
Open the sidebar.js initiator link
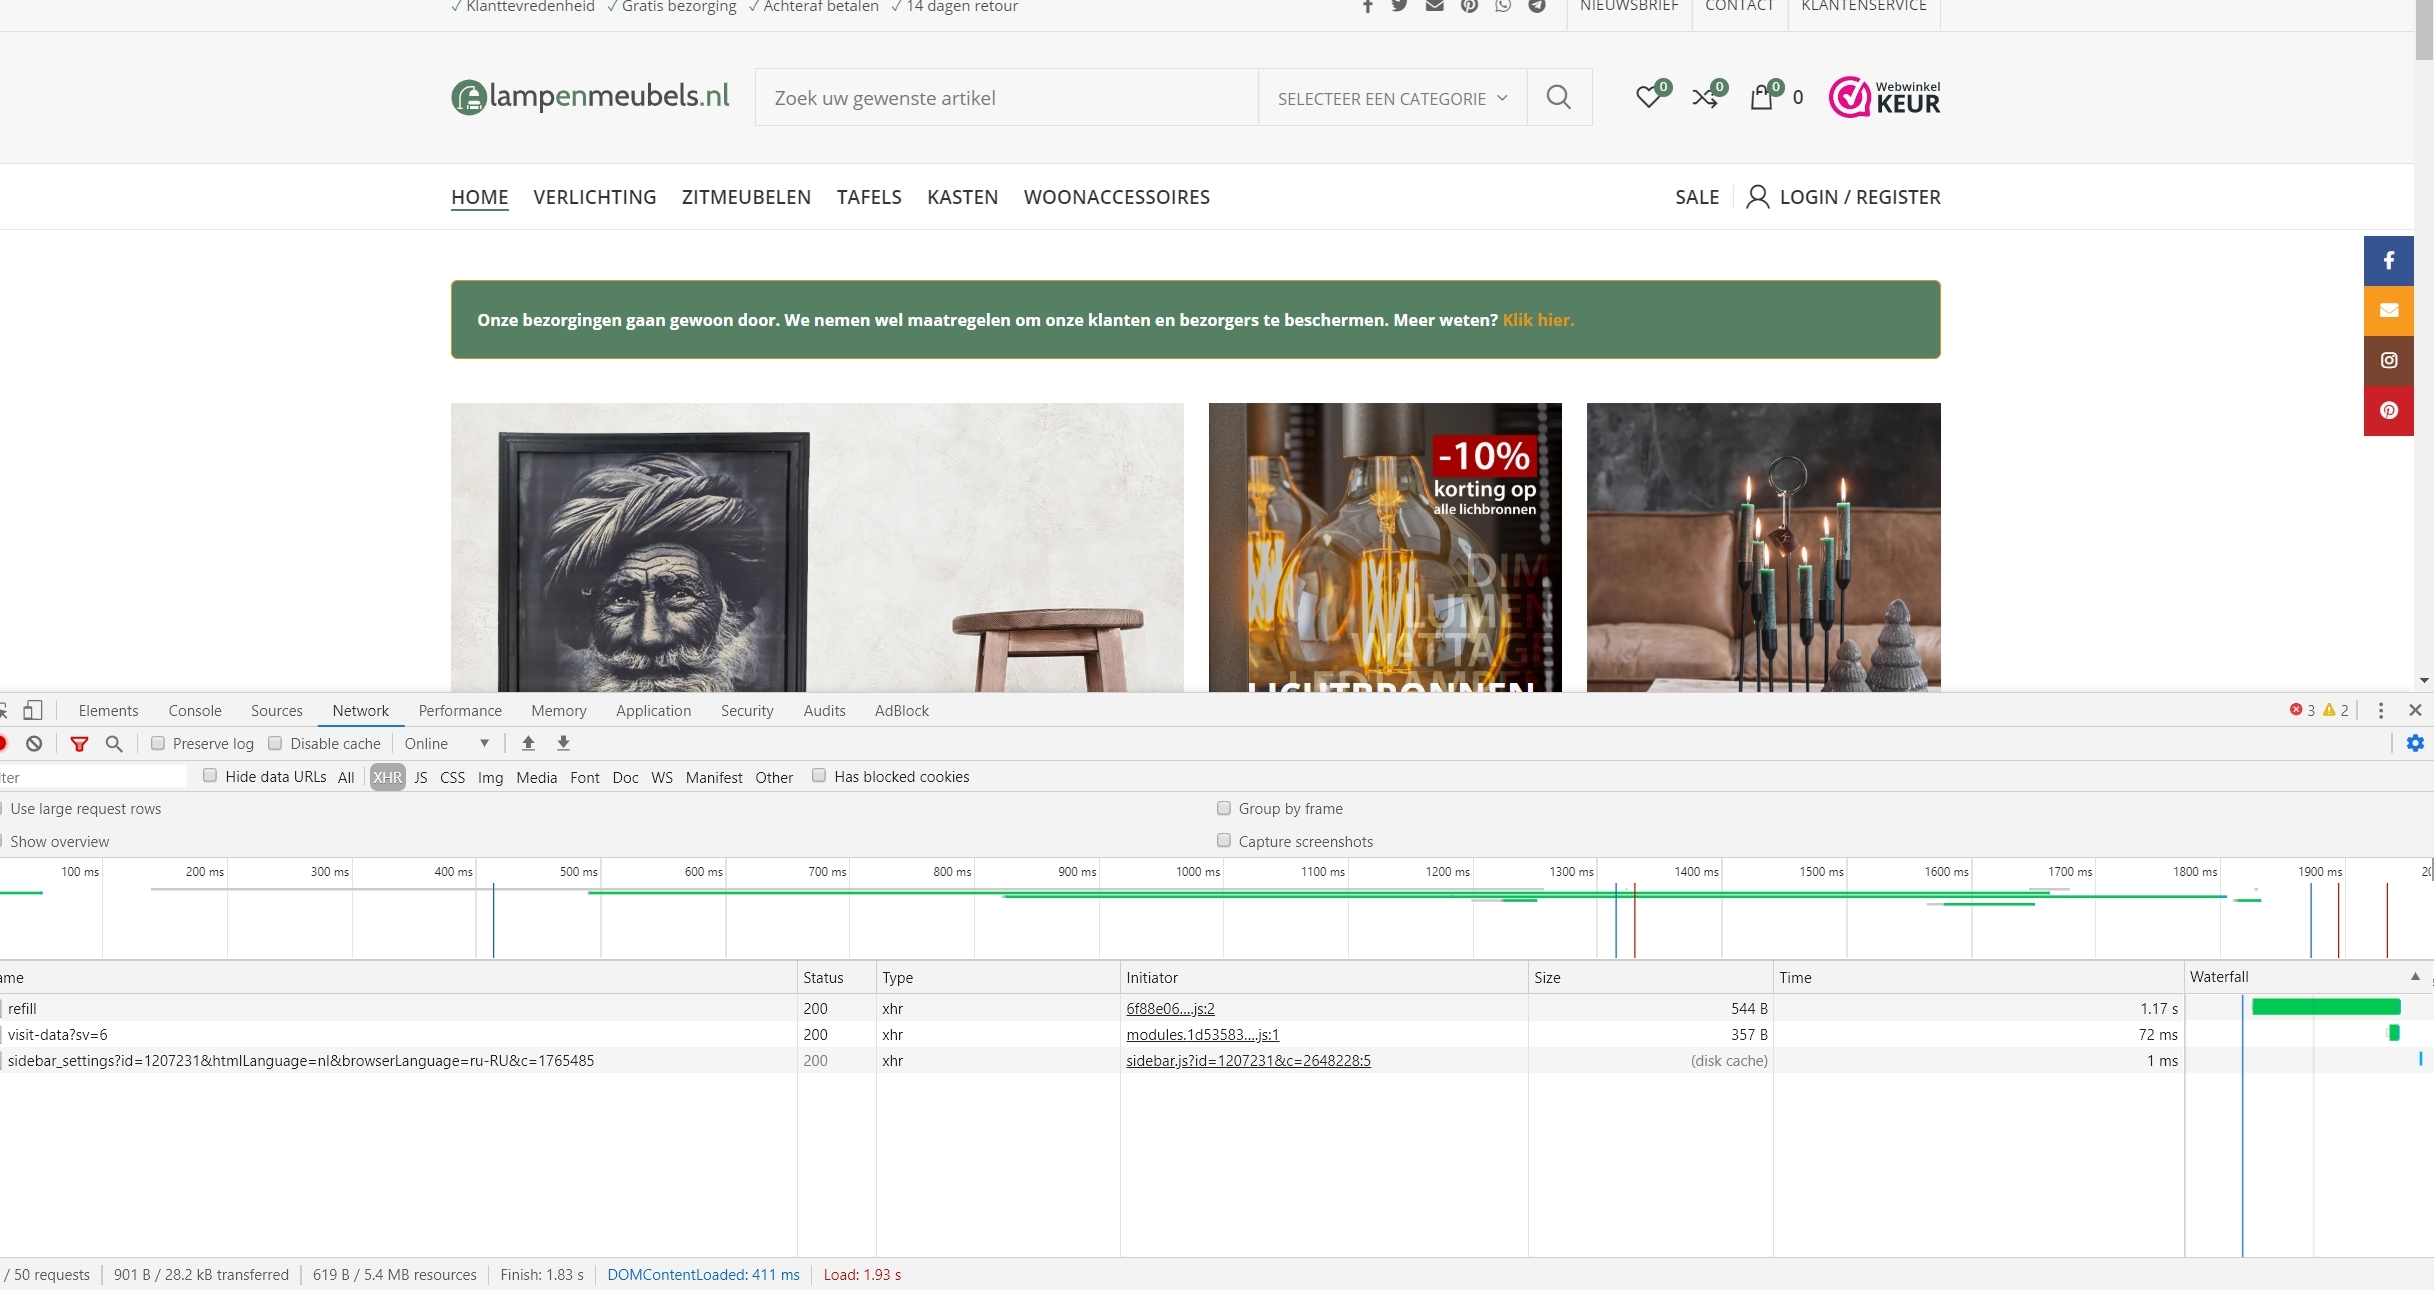coord(1247,1060)
